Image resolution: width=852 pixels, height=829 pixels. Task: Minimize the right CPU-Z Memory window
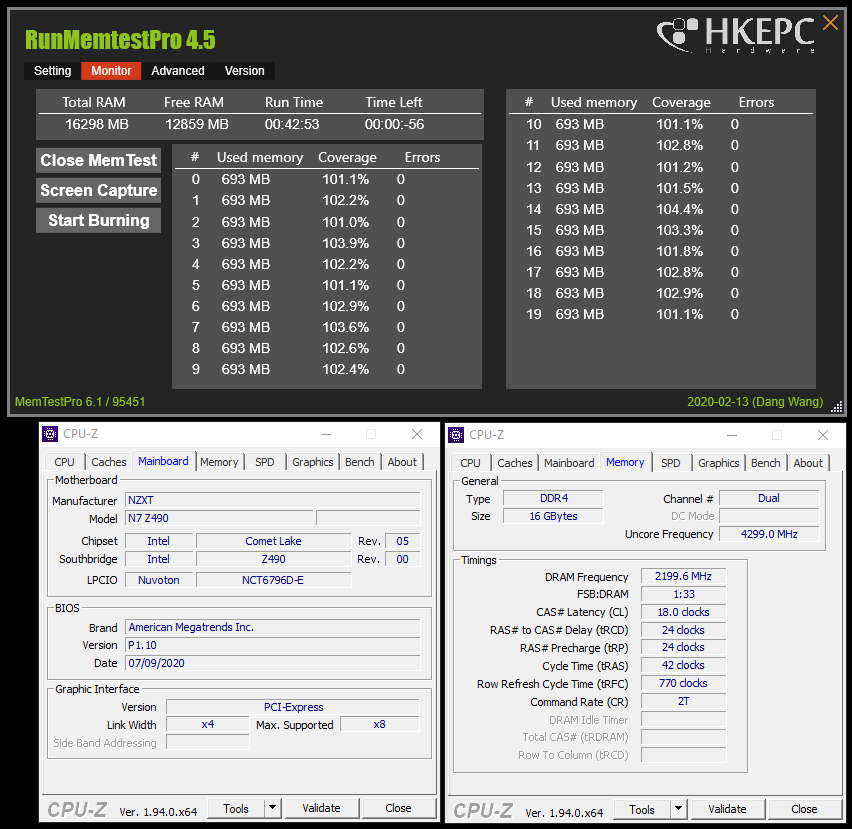[x=732, y=435]
